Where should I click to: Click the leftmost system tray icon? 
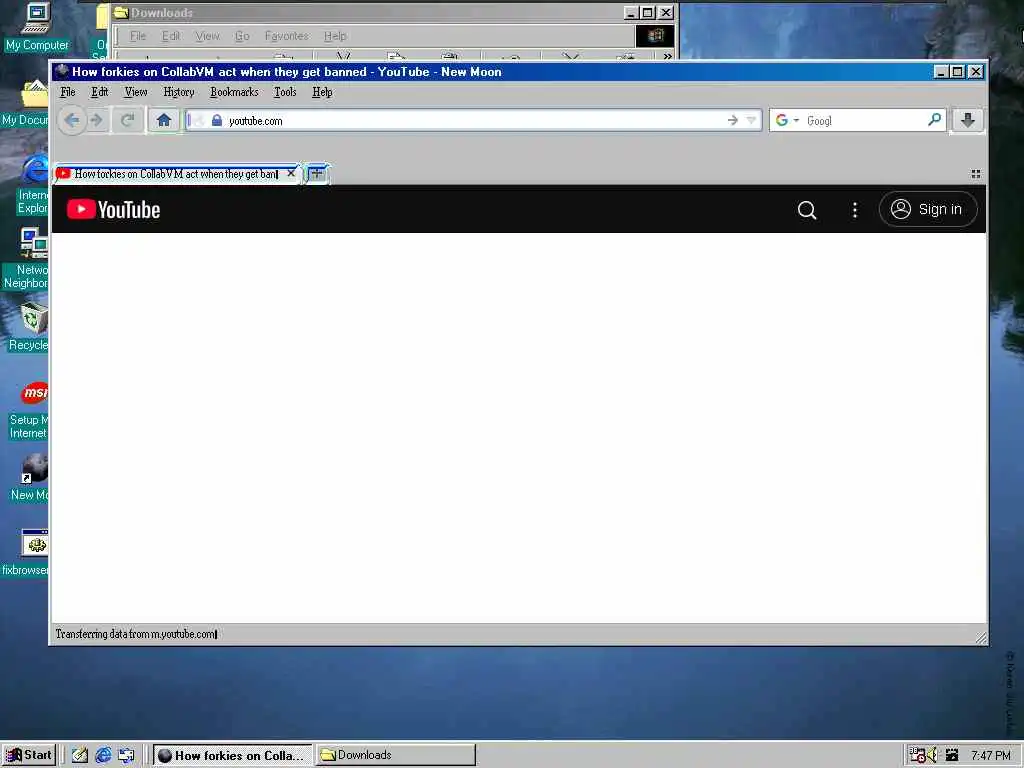(918, 756)
